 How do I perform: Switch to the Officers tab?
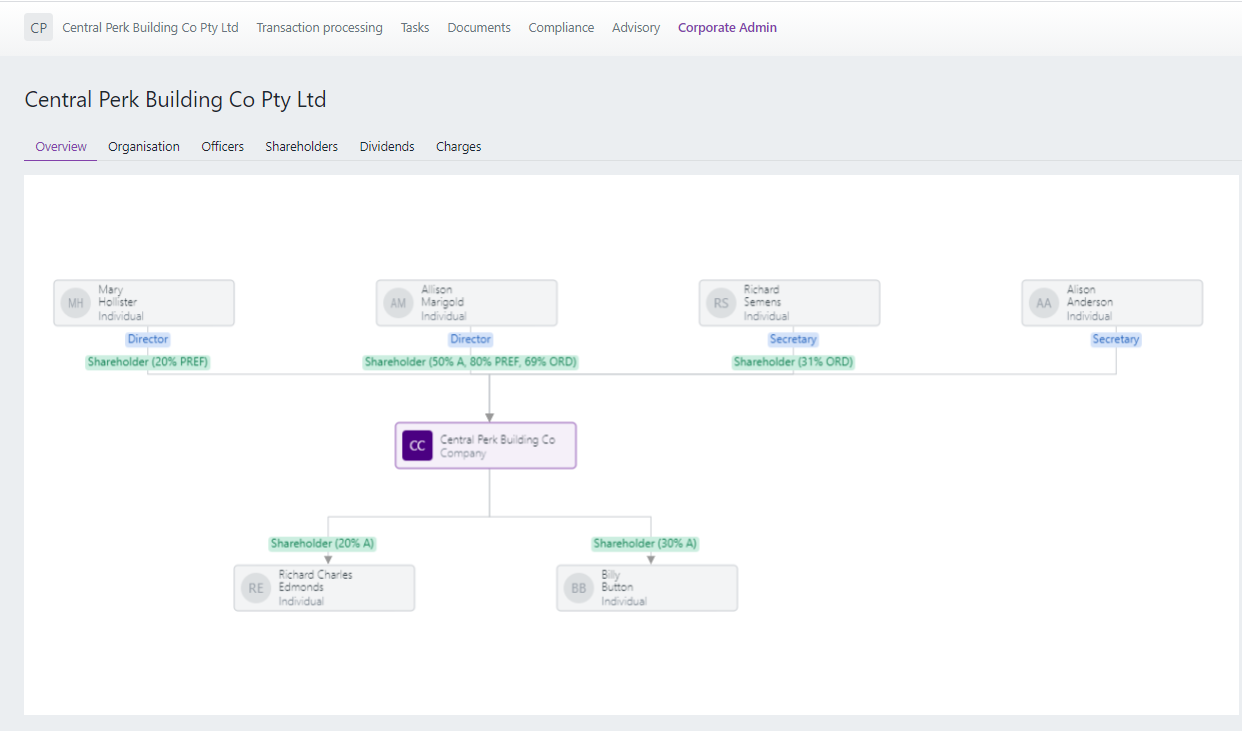point(222,146)
